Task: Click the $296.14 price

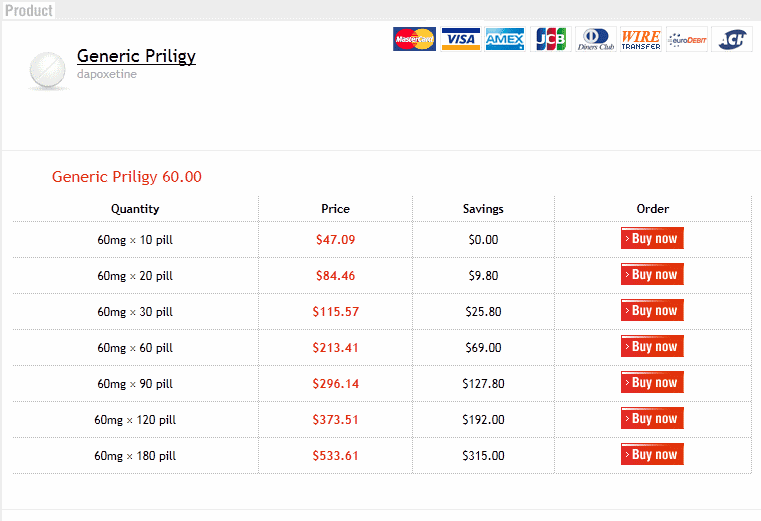Action: pyautogui.click(x=335, y=384)
